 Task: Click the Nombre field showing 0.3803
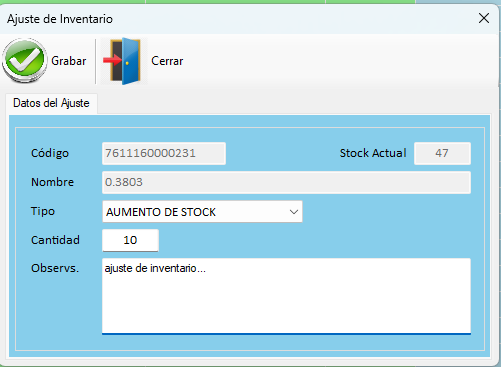click(286, 182)
